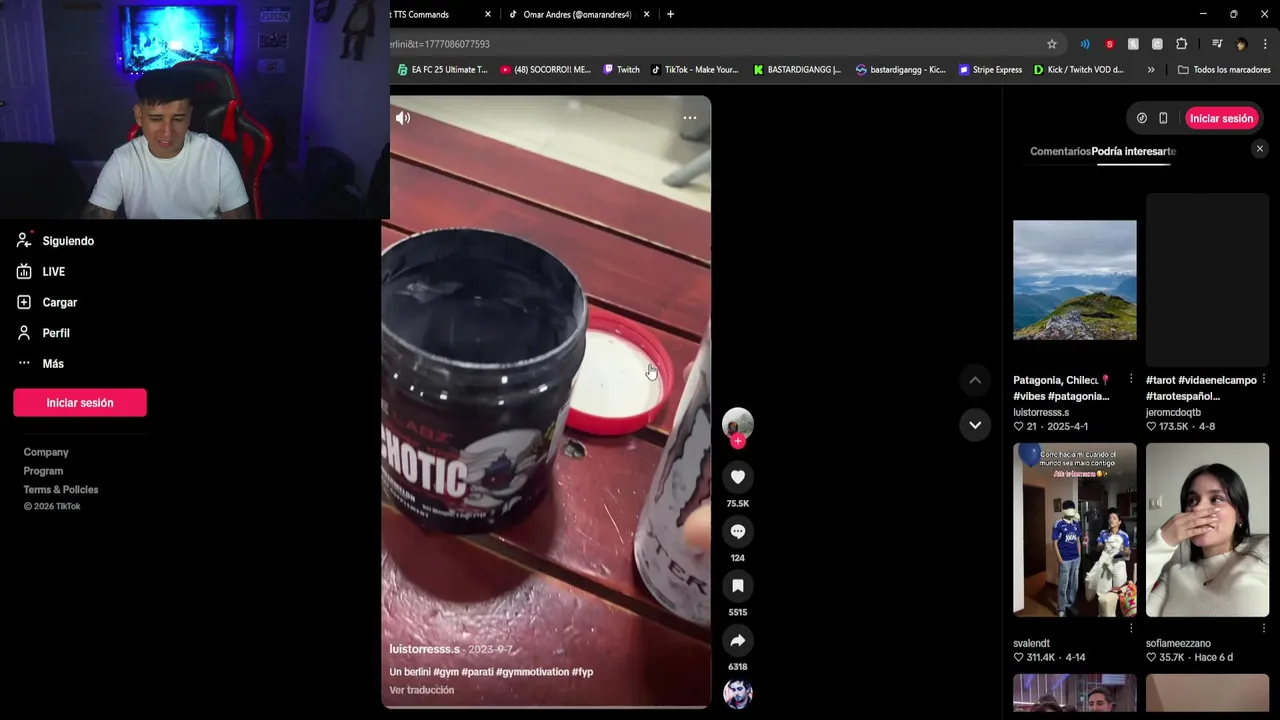Image resolution: width=1280 pixels, height=720 pixels.
Task: Open the browser Extensions puzzle icon
Action: pyautogui.click(x=1181, y=44)
